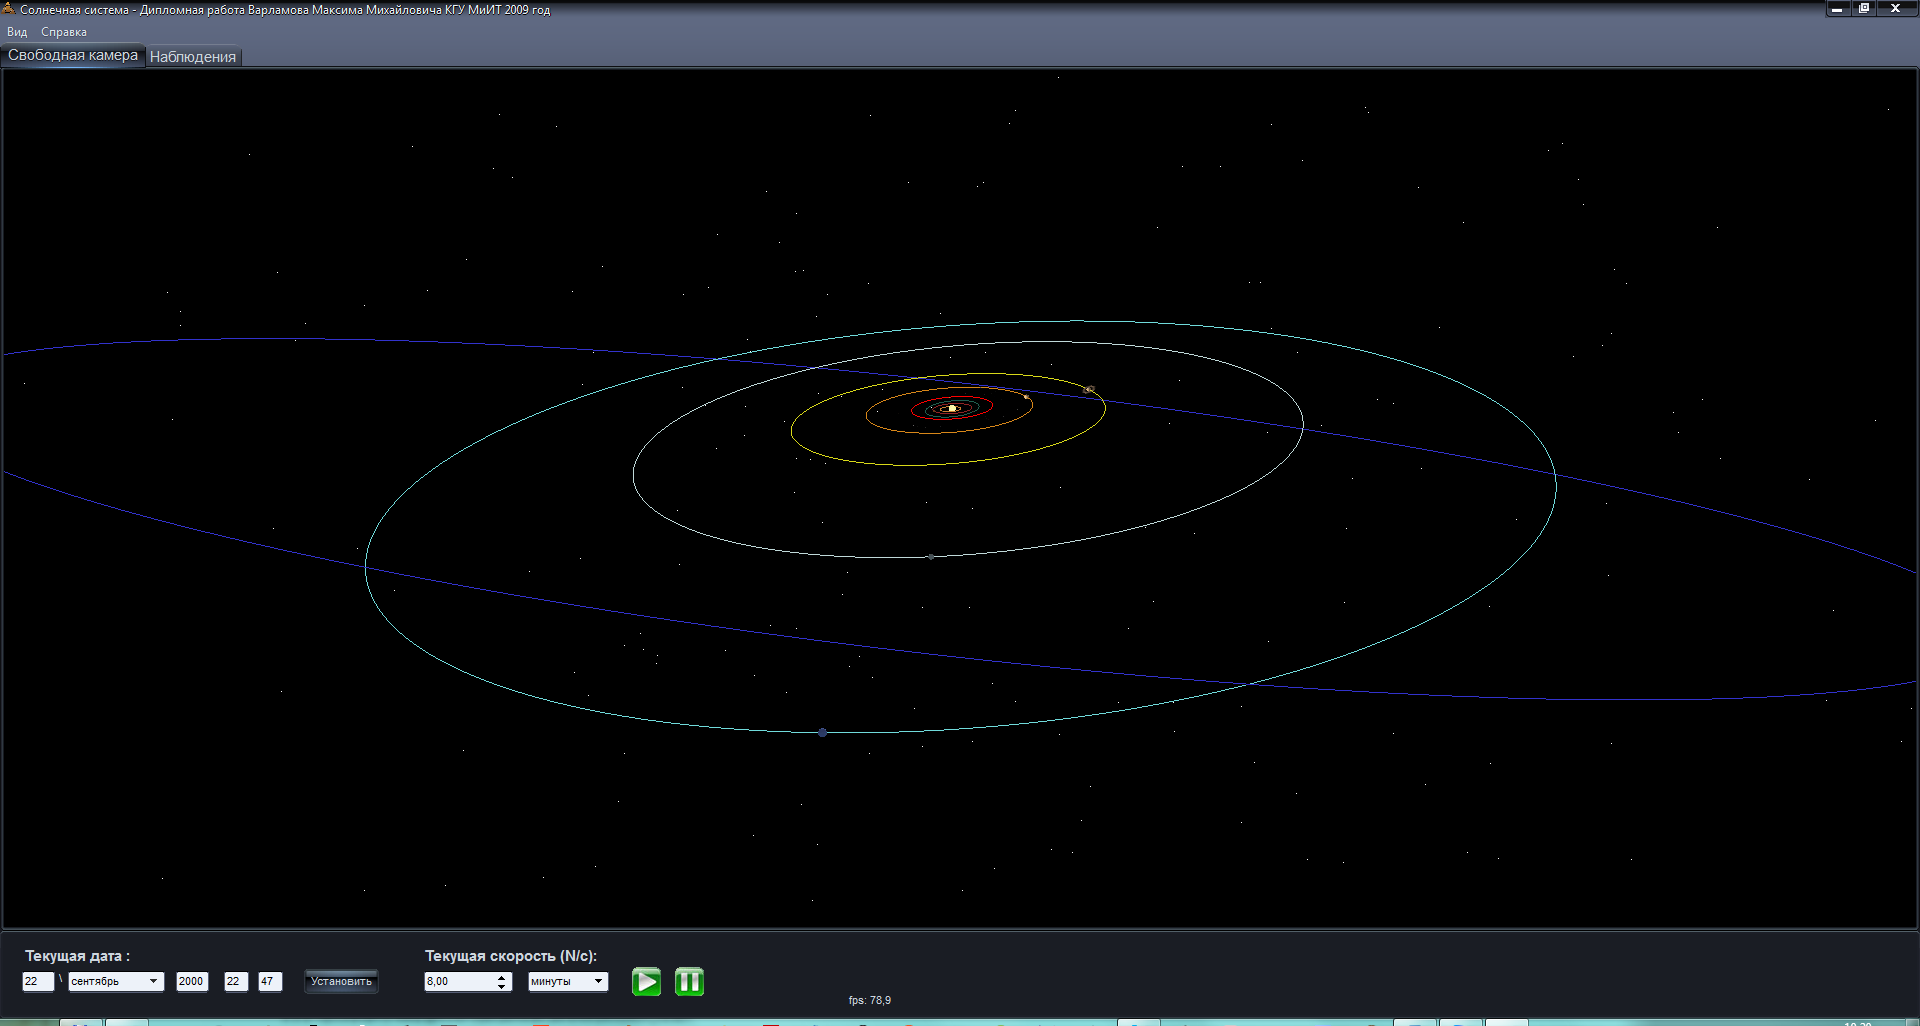The image size is (1920, 1026).
Task: Focus the hour input field
Action: [x=236, y=981]
